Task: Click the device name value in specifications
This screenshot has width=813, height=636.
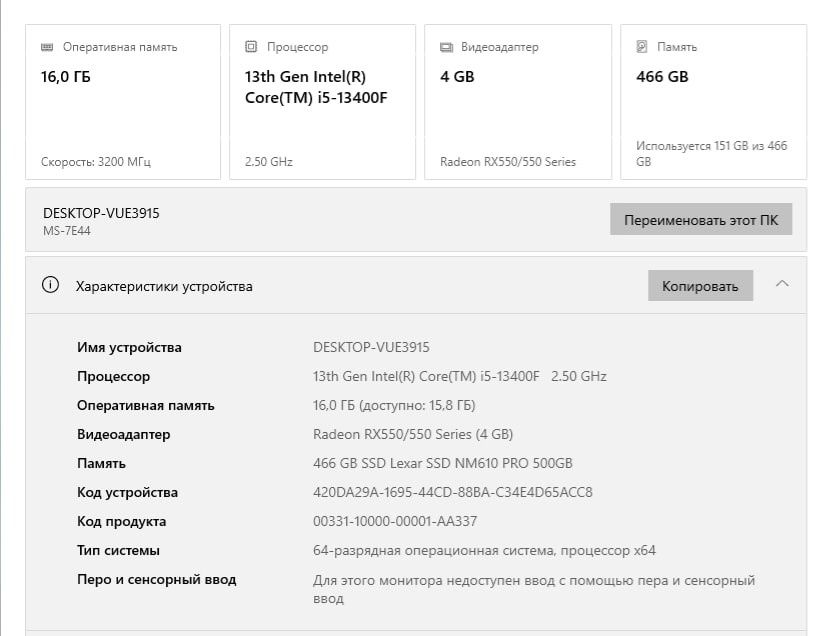Action: click(x=371, y=347)
